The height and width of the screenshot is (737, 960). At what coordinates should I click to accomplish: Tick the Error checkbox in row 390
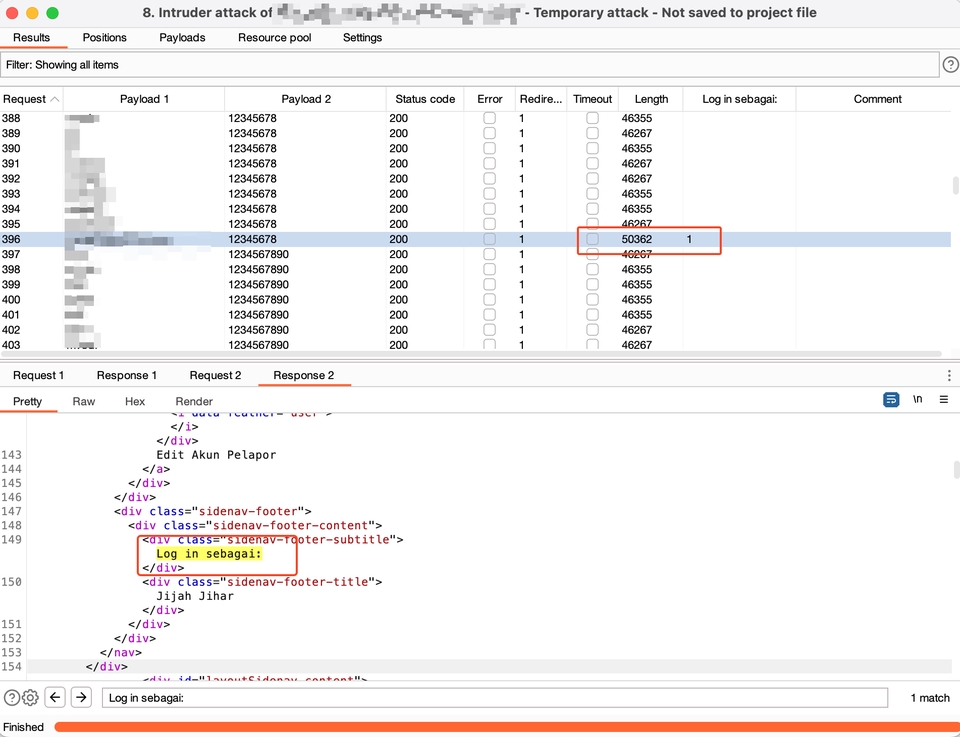pyautogui.click(x=489, y=148)
